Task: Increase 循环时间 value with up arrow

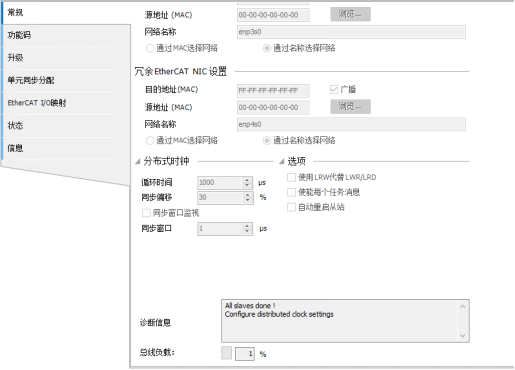Action: pyautogui.click(x=247, y=180)
